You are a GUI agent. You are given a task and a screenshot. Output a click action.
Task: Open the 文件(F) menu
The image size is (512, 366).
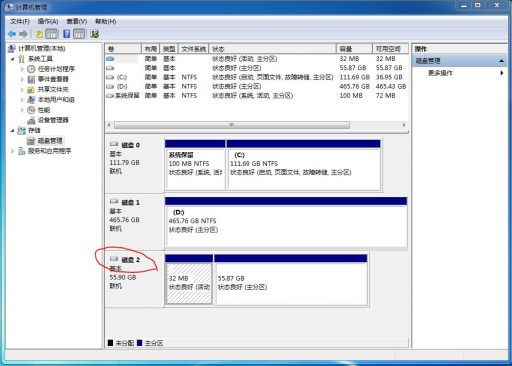pos(20,21)
